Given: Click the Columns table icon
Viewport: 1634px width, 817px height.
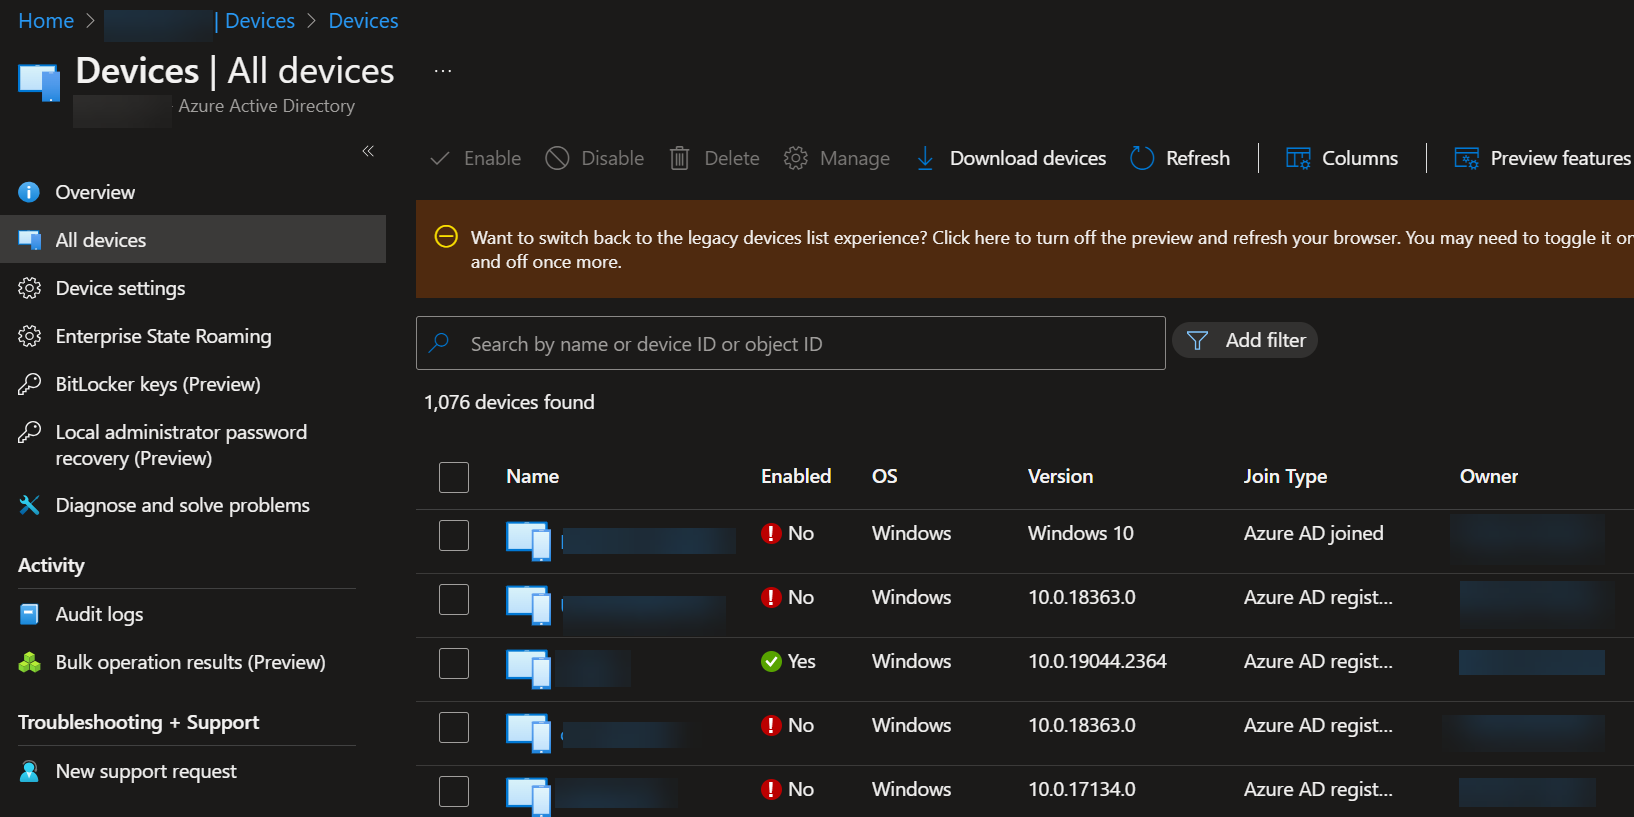Looking at the screenshot, I should tap(1298, 158).
